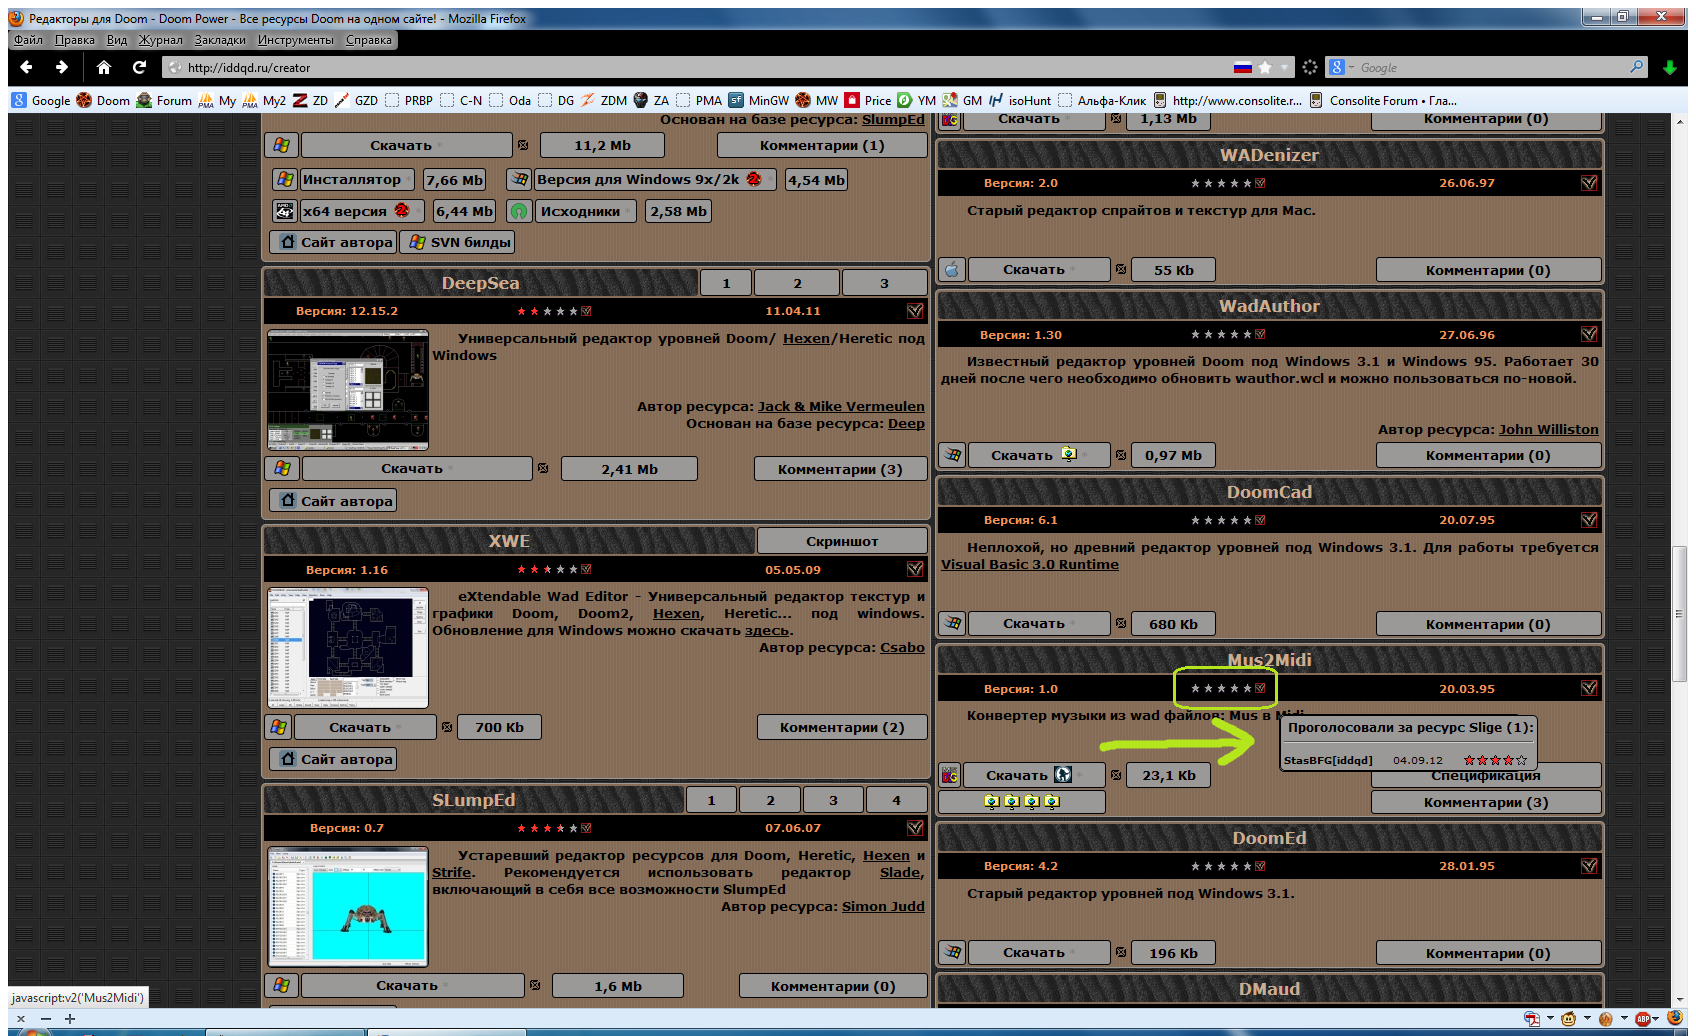1696x1036 pixels.
Task: Open the Инструменты menu
Action: 295,40
